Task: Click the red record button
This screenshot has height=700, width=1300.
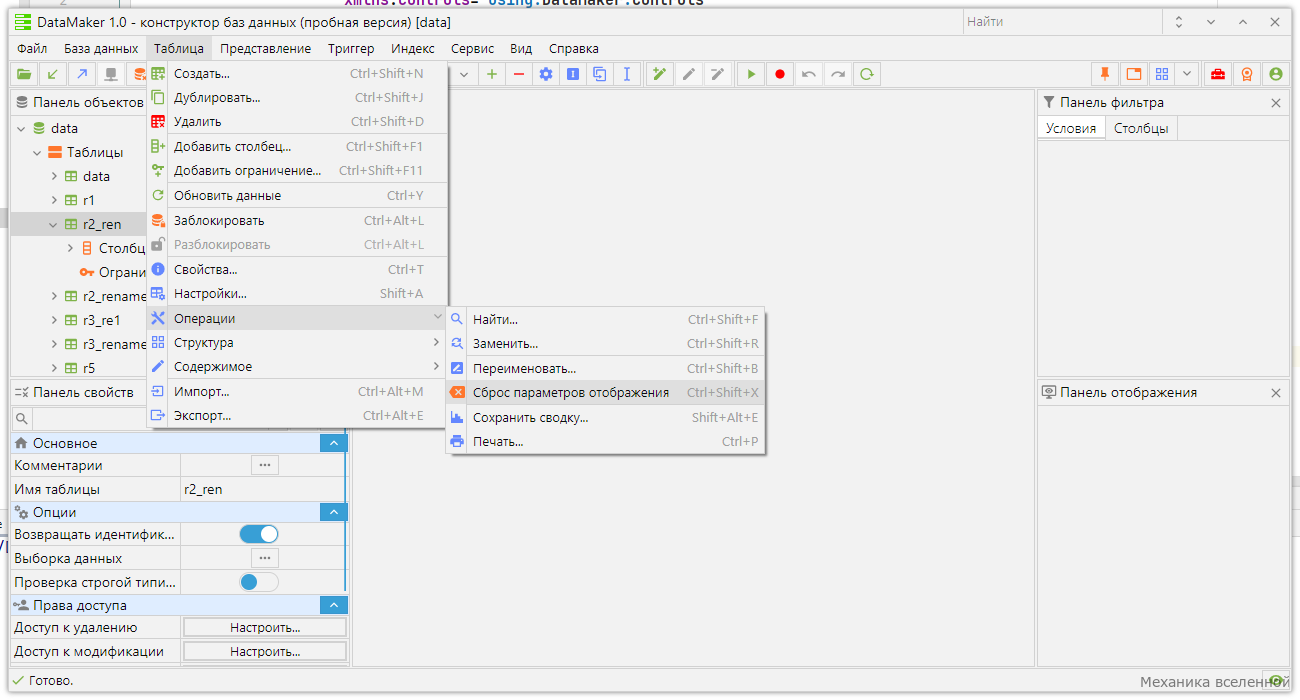Action: pos(780,74)
